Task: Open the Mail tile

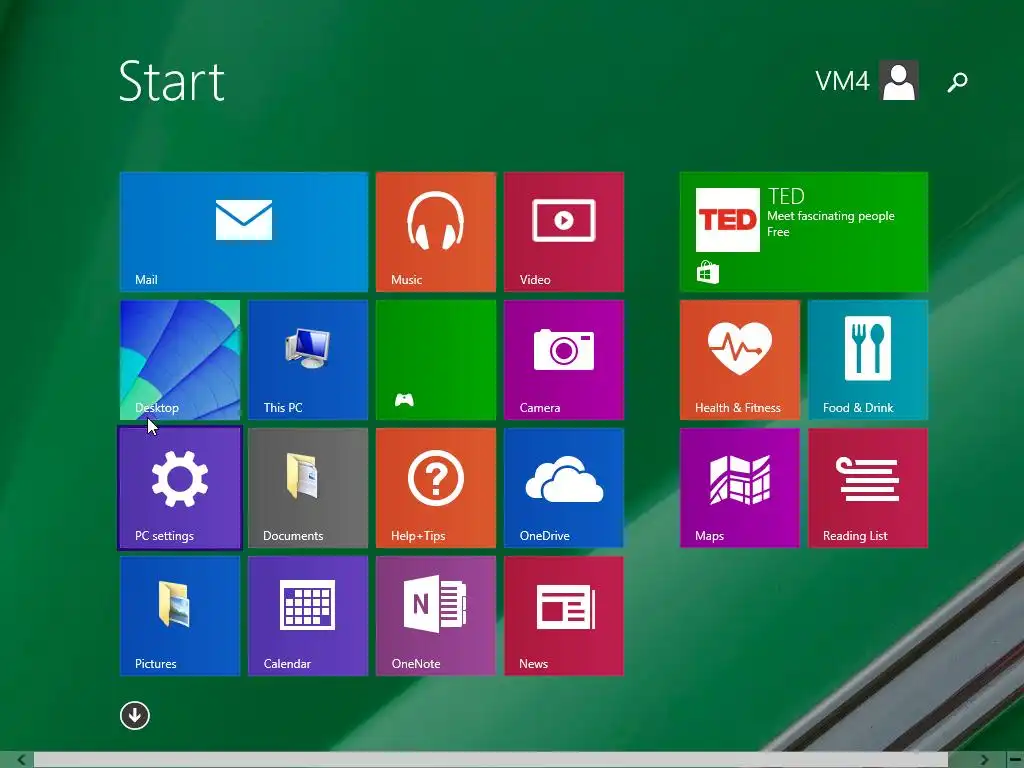Action: [244, 232]
